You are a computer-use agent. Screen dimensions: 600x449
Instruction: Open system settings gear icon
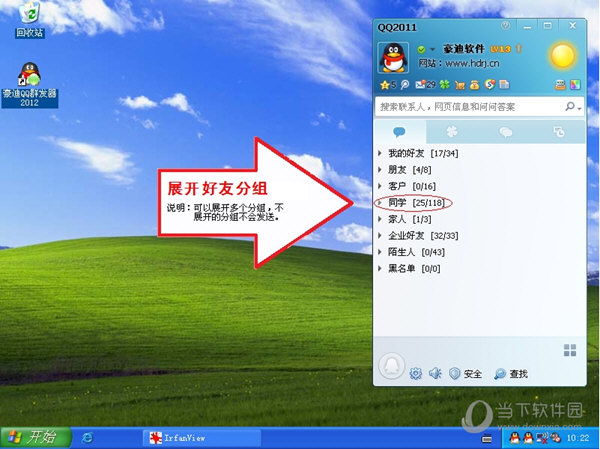416,373
